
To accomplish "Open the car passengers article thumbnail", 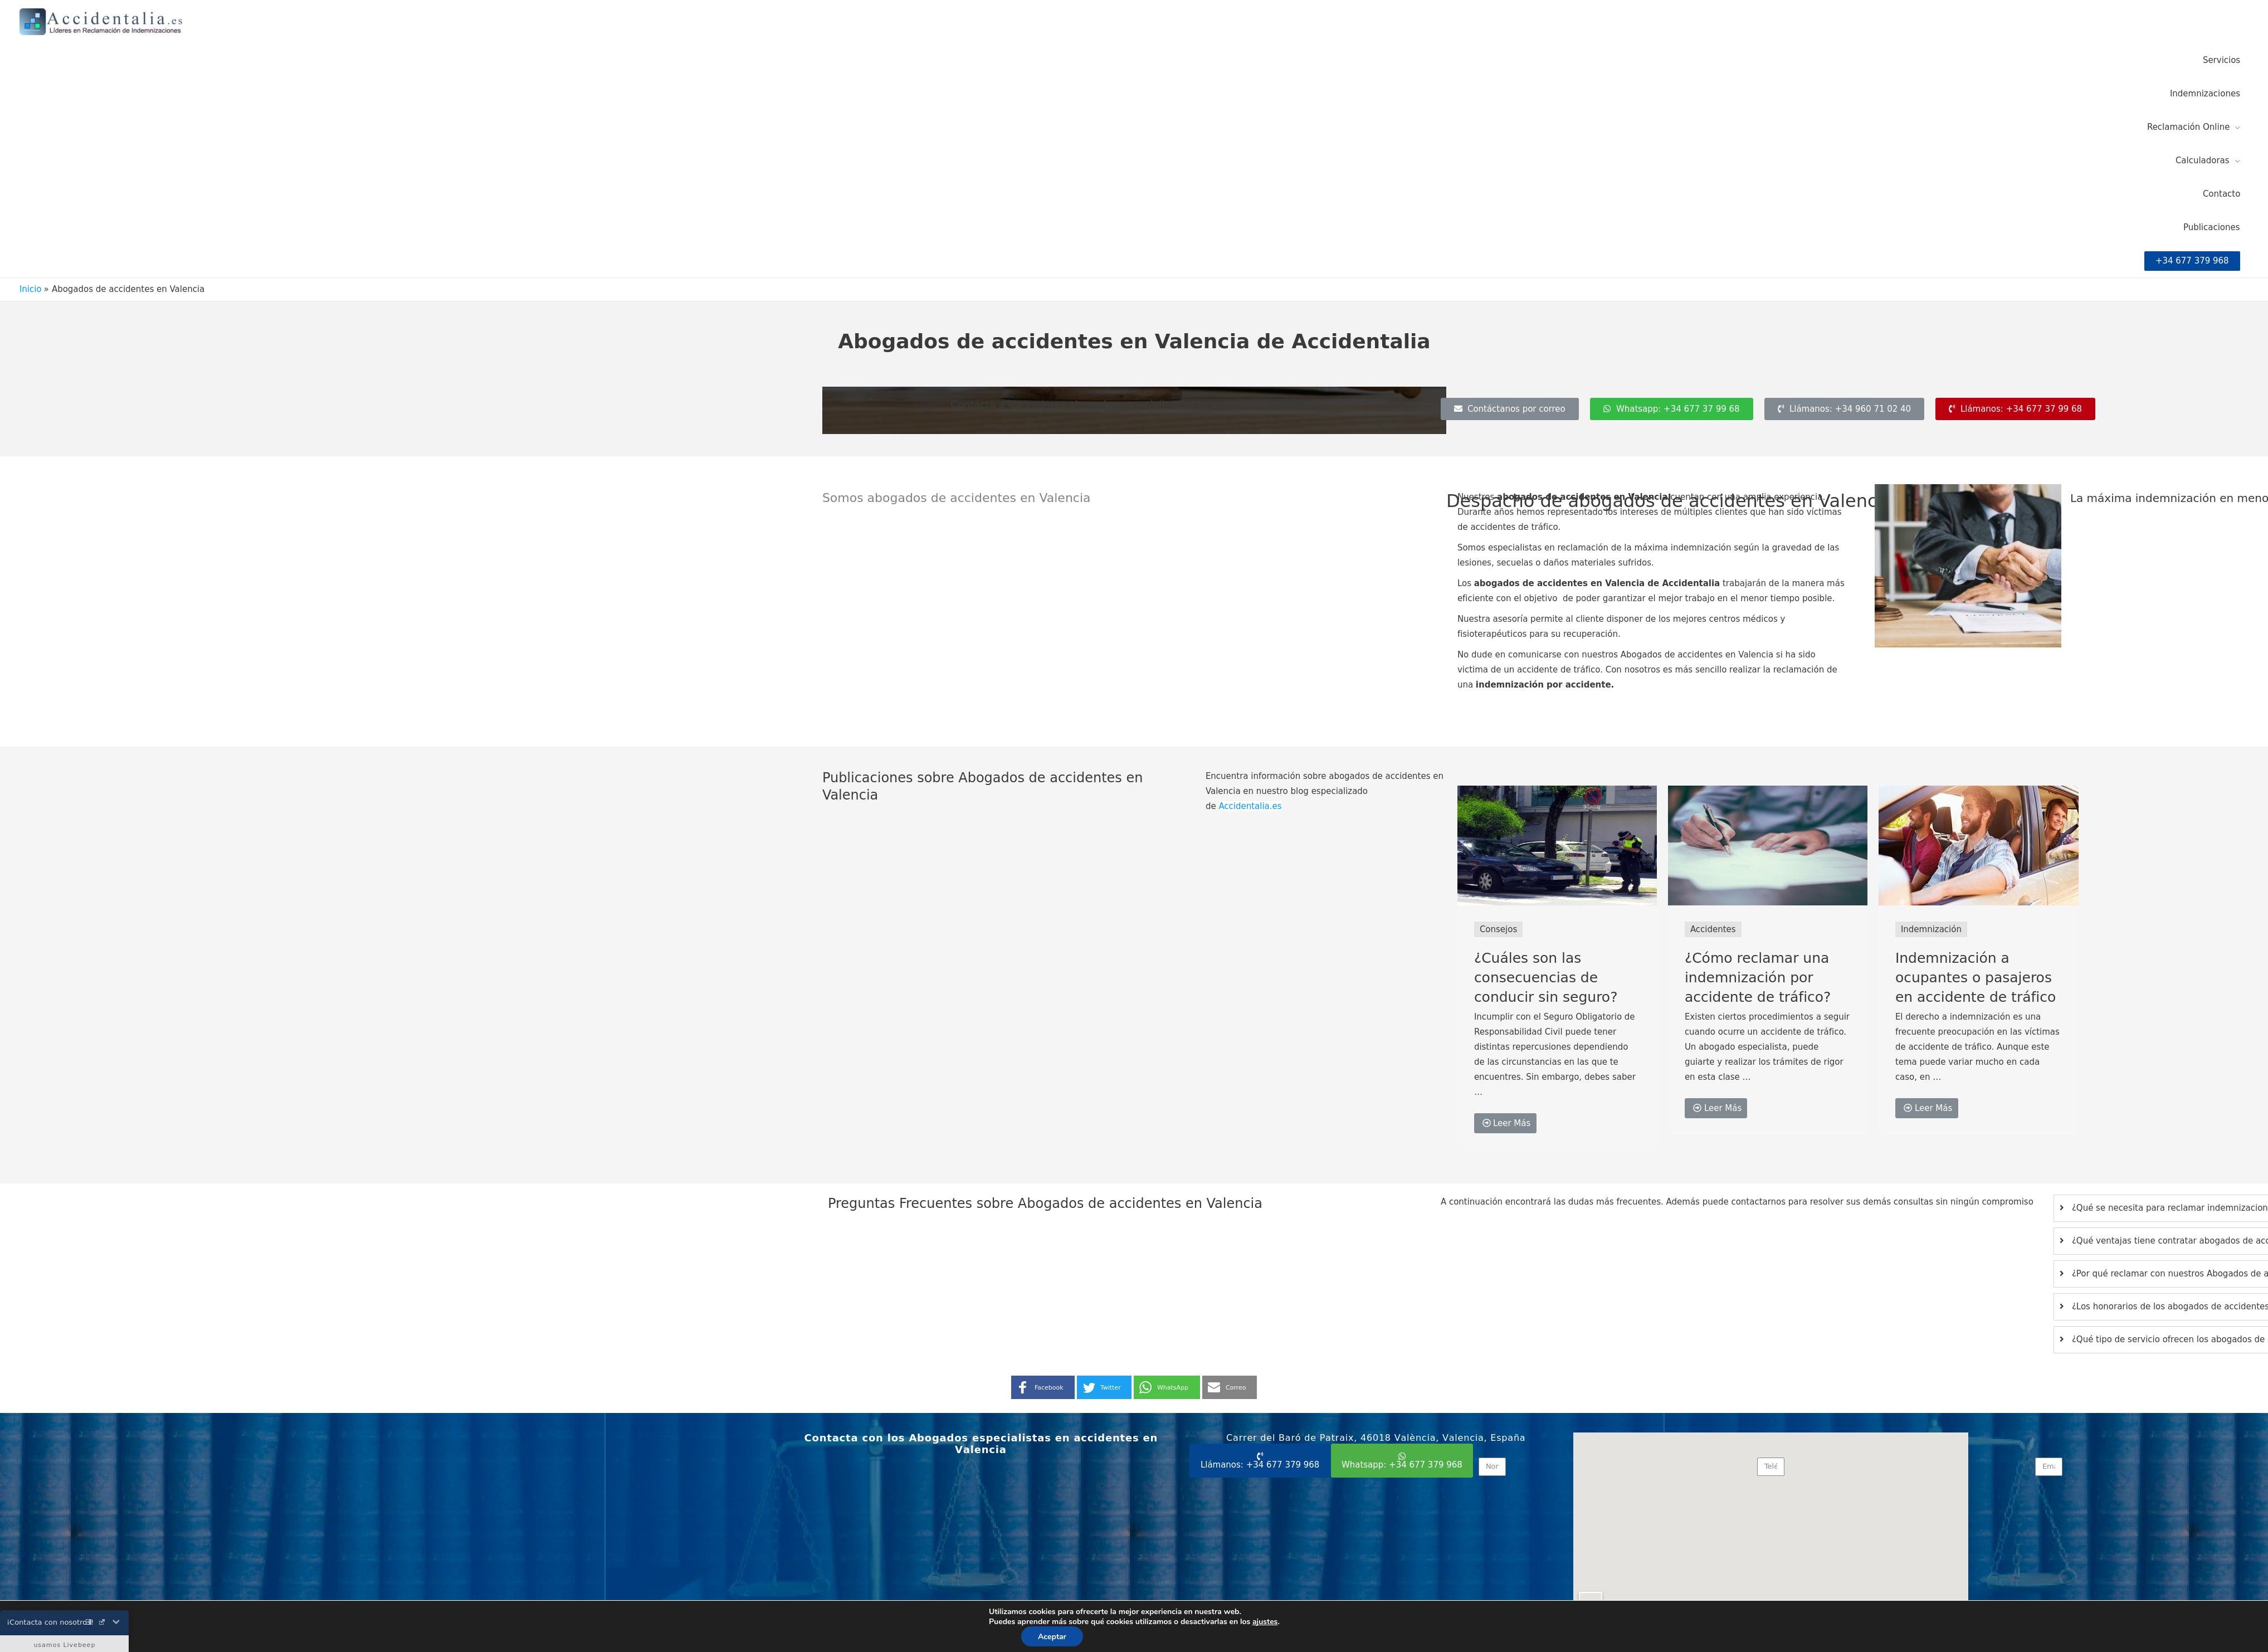I will pos(1978,845).
